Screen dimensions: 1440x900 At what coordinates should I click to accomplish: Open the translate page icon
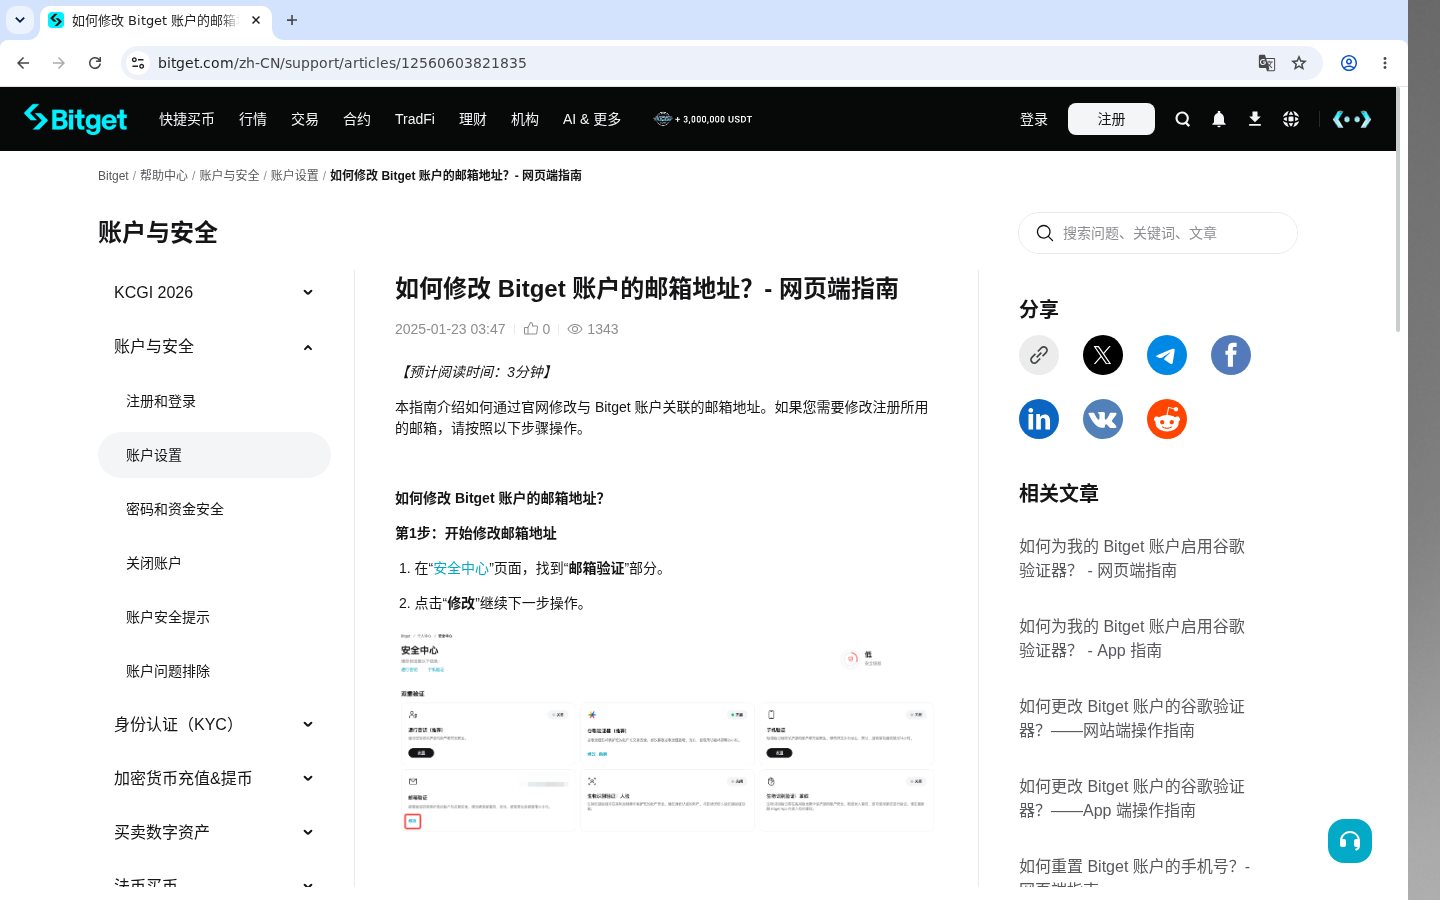(1267, 63)
